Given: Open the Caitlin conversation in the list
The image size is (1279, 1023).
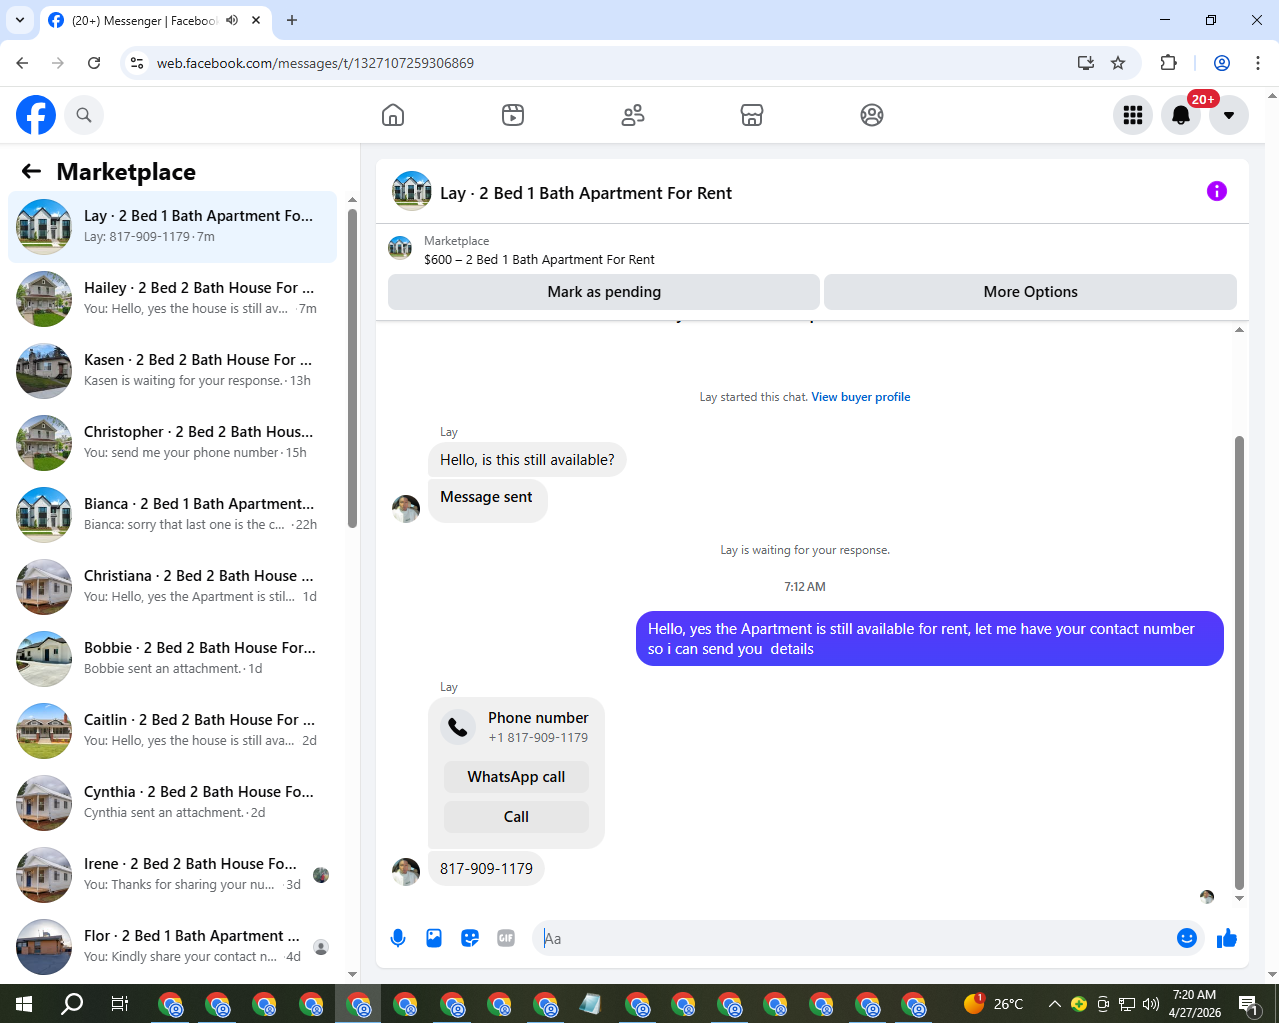Looking at the screenshot, I should point(173,731).
